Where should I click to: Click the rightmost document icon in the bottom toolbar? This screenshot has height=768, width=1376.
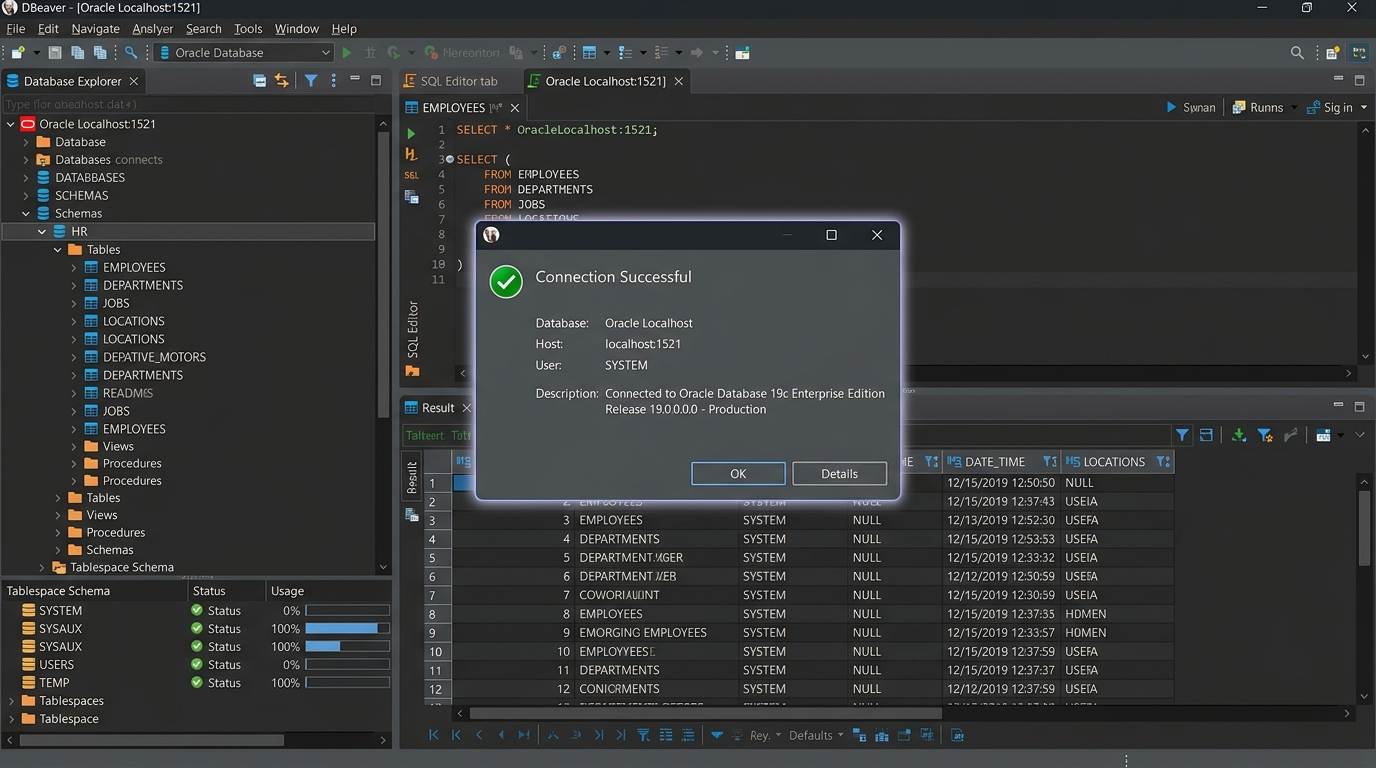(957, 735)
